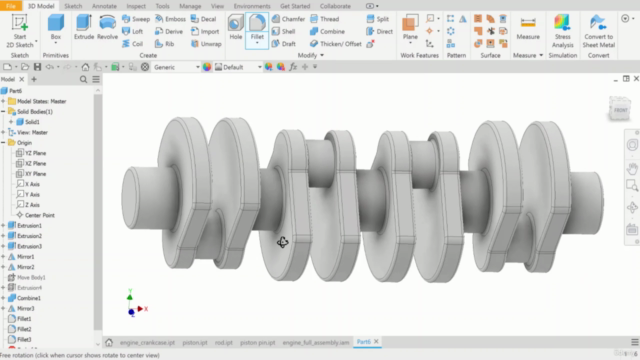Select the Unwrap tool

pyautogui.click(x=206, y=44)
